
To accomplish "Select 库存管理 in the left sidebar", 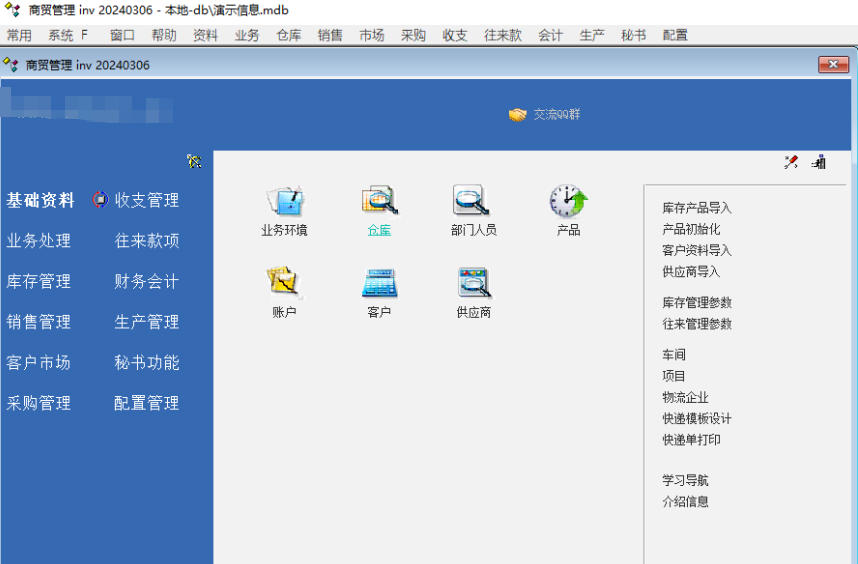I will [x=39, y=282].
